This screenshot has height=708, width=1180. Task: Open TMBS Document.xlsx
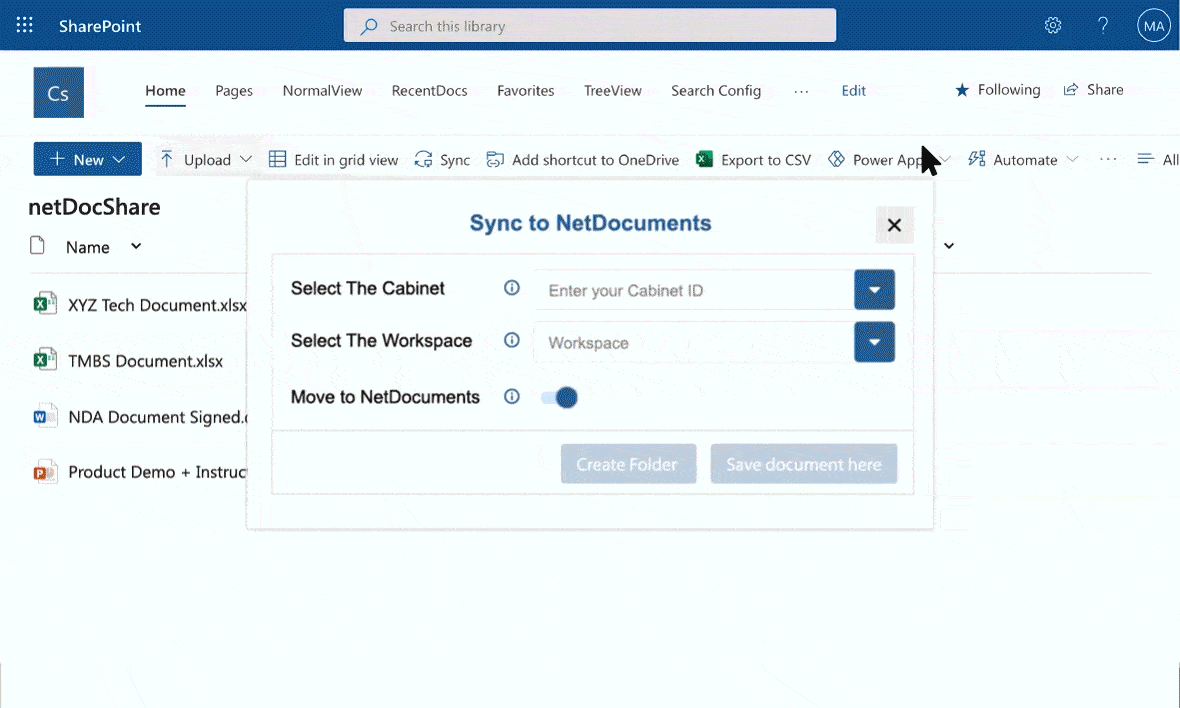145,361
